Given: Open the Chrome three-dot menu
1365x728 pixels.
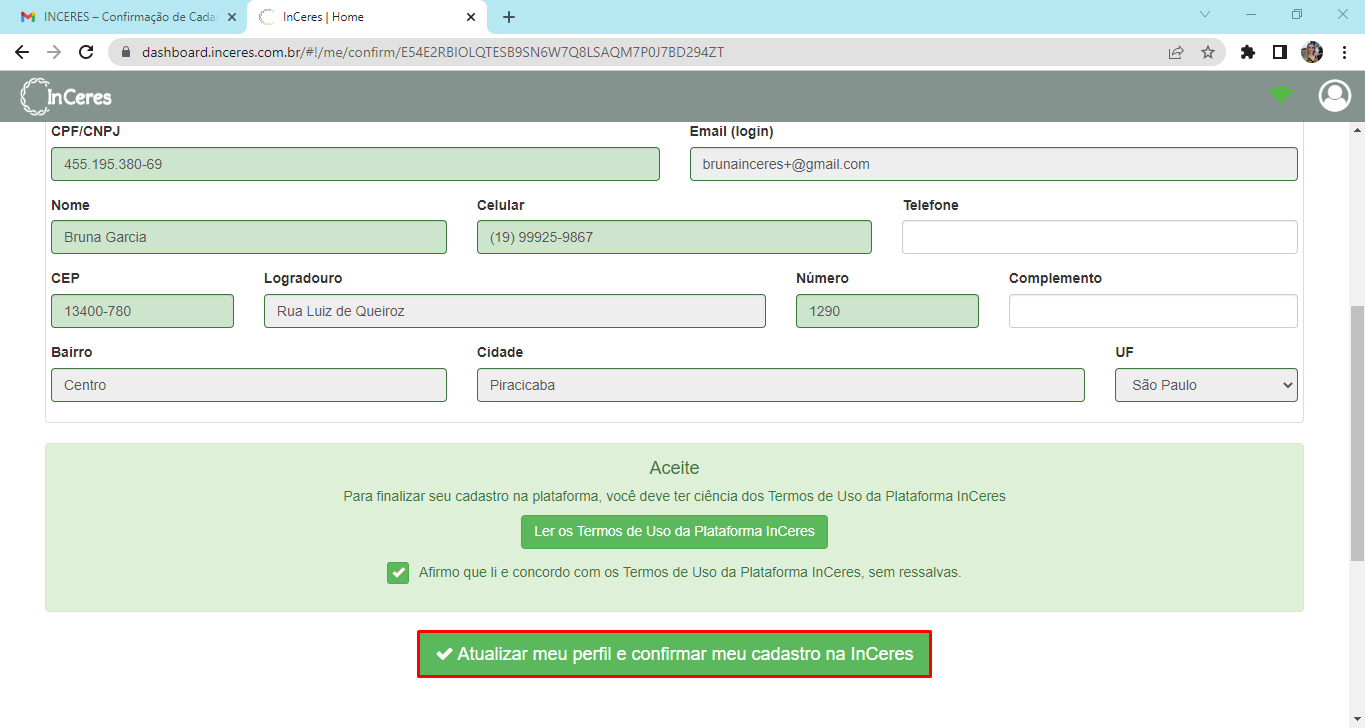Looking at the screenshot, I should (x=1344, y=52).
